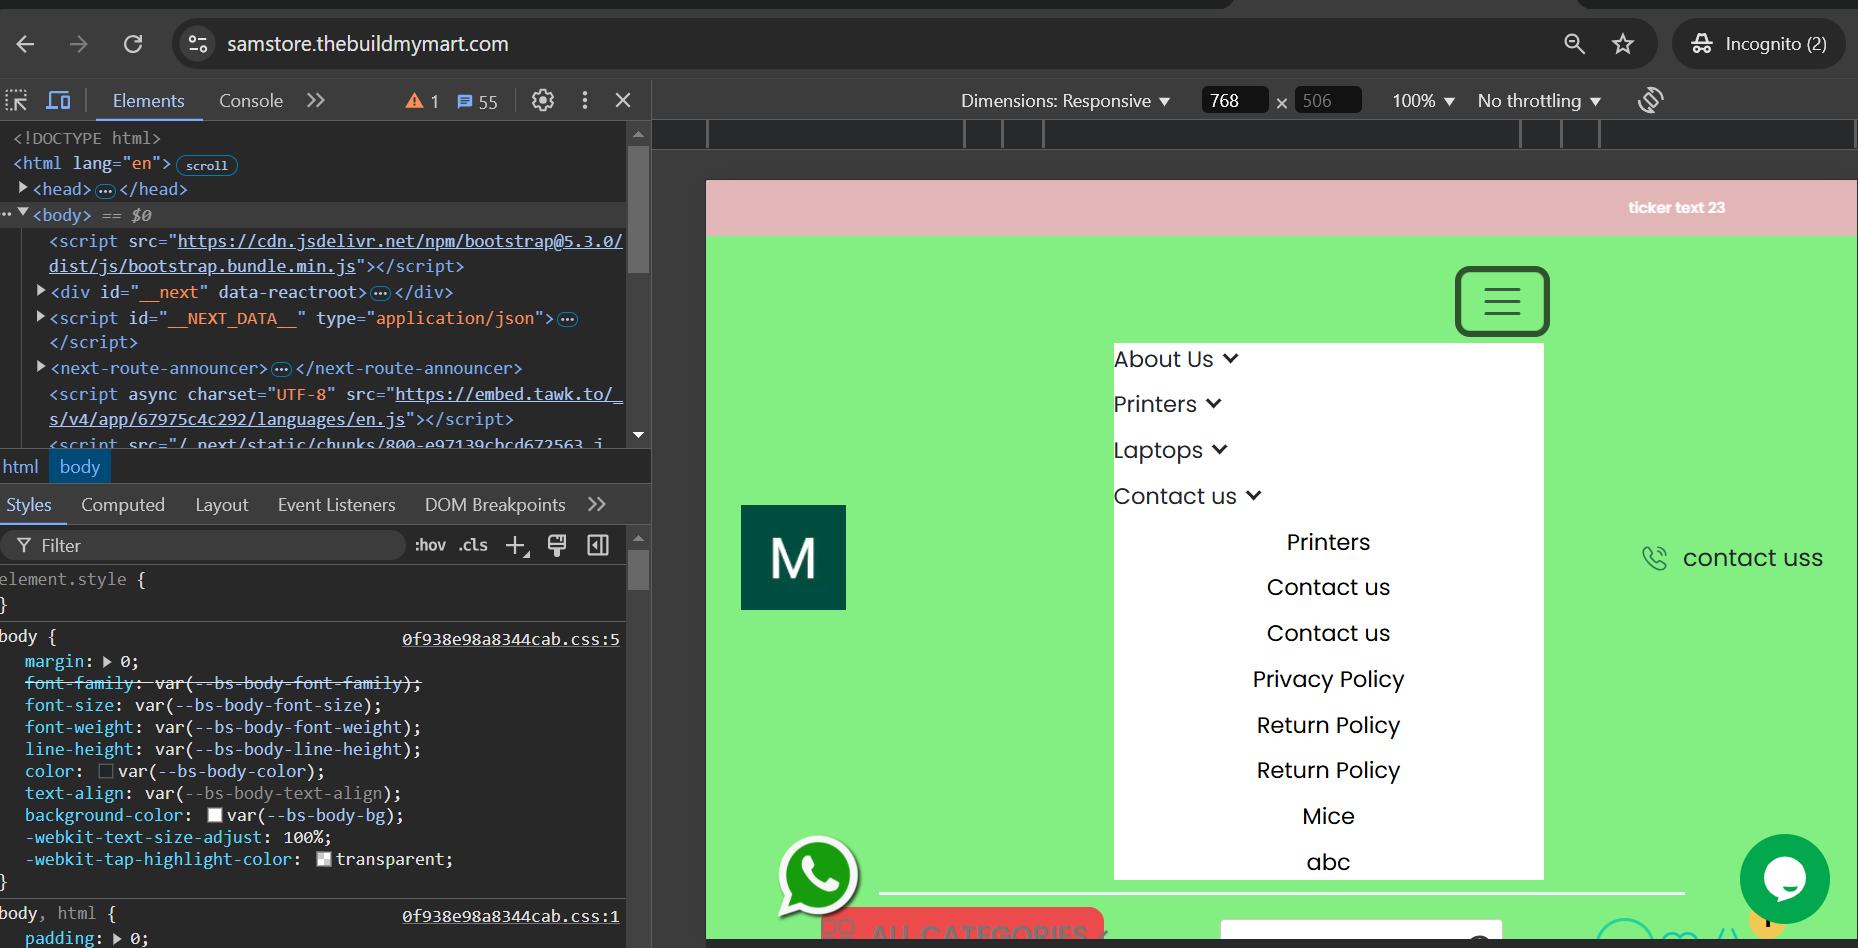Click the Mice menu link
The height and width of the screenshot is (948, 1858).
1328,816
